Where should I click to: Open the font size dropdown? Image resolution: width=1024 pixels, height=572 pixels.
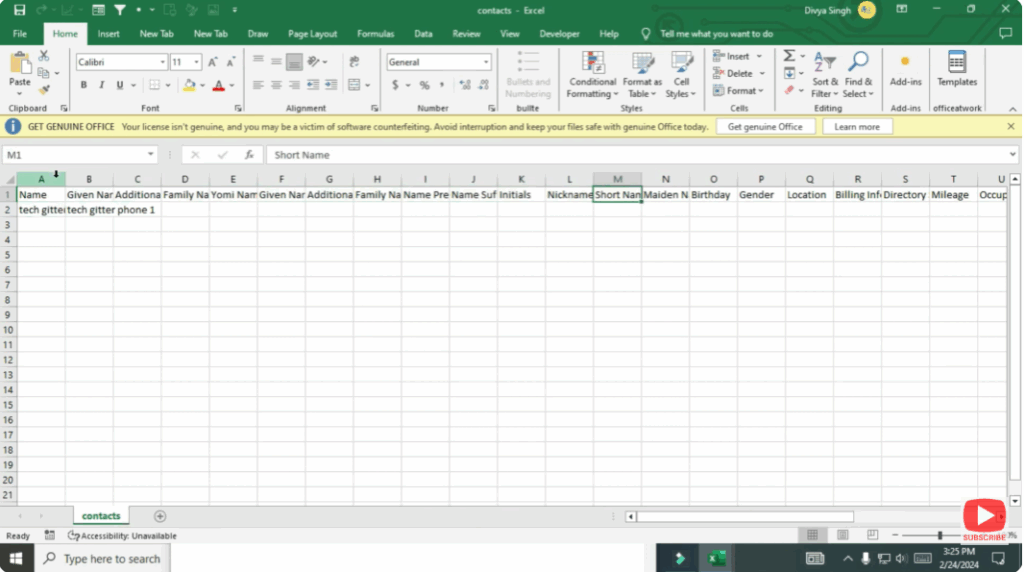click(196, 62)
